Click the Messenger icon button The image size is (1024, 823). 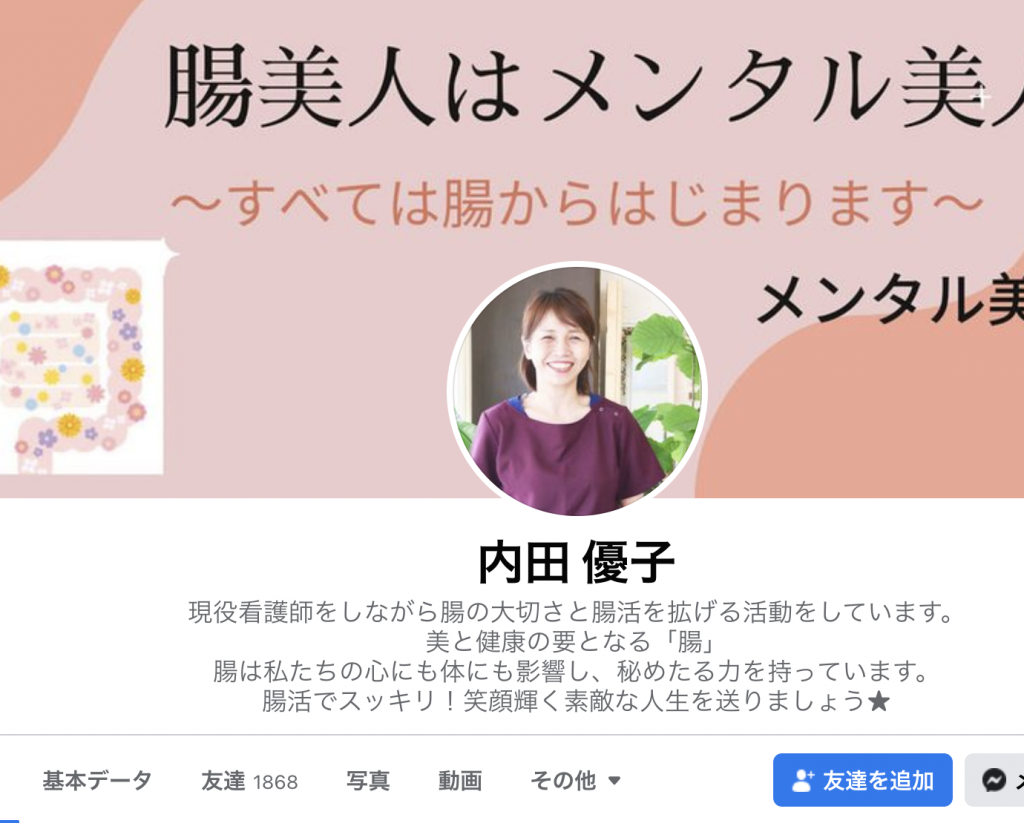tap(995, 780)
